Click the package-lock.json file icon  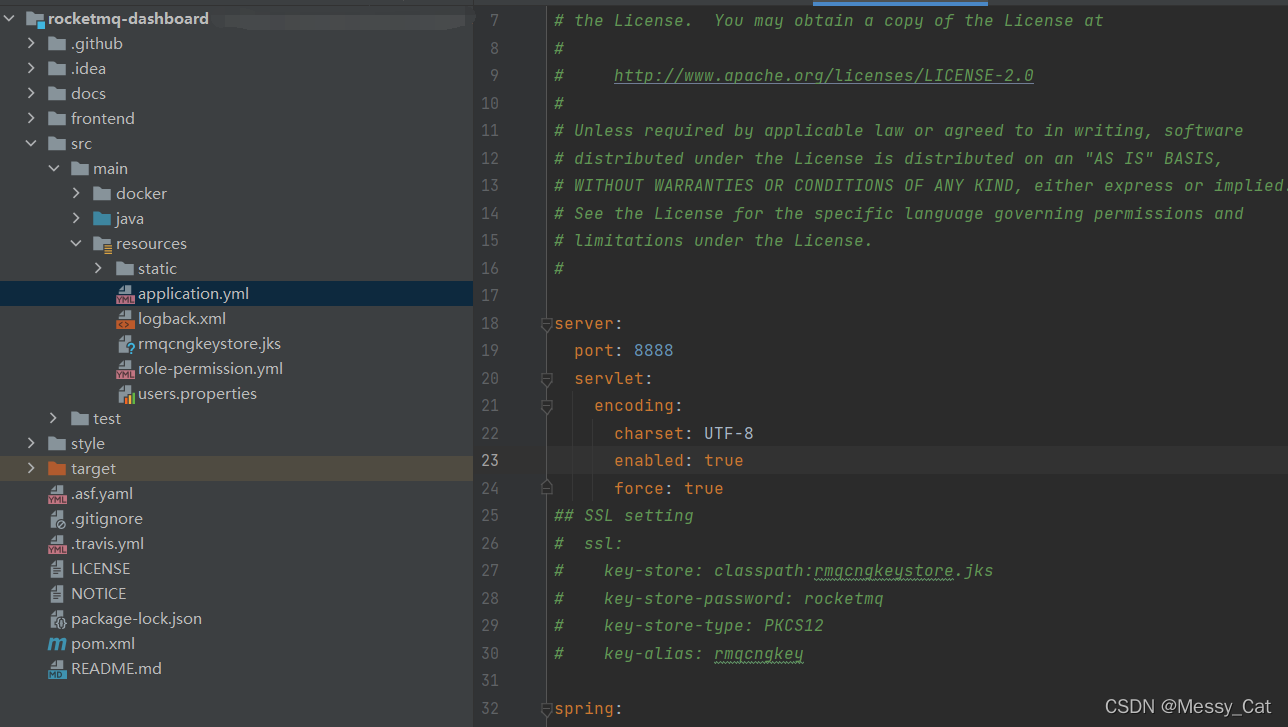58,619
